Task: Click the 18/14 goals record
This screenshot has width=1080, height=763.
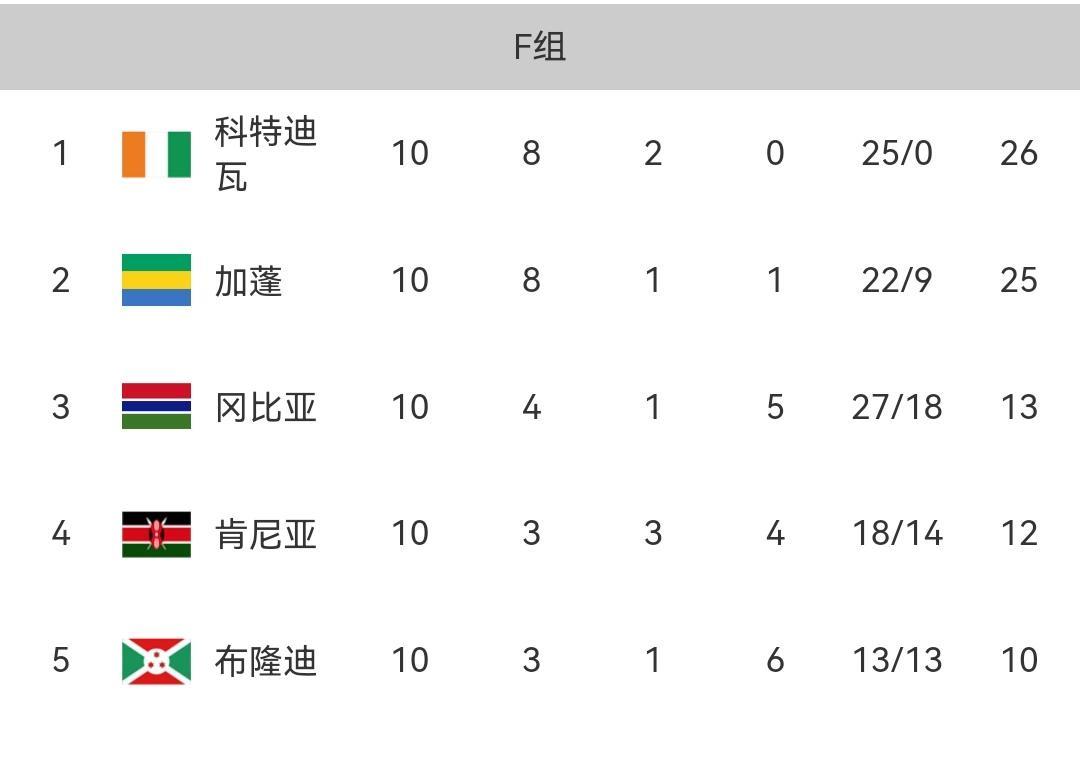Action: [x=896, y=533]
